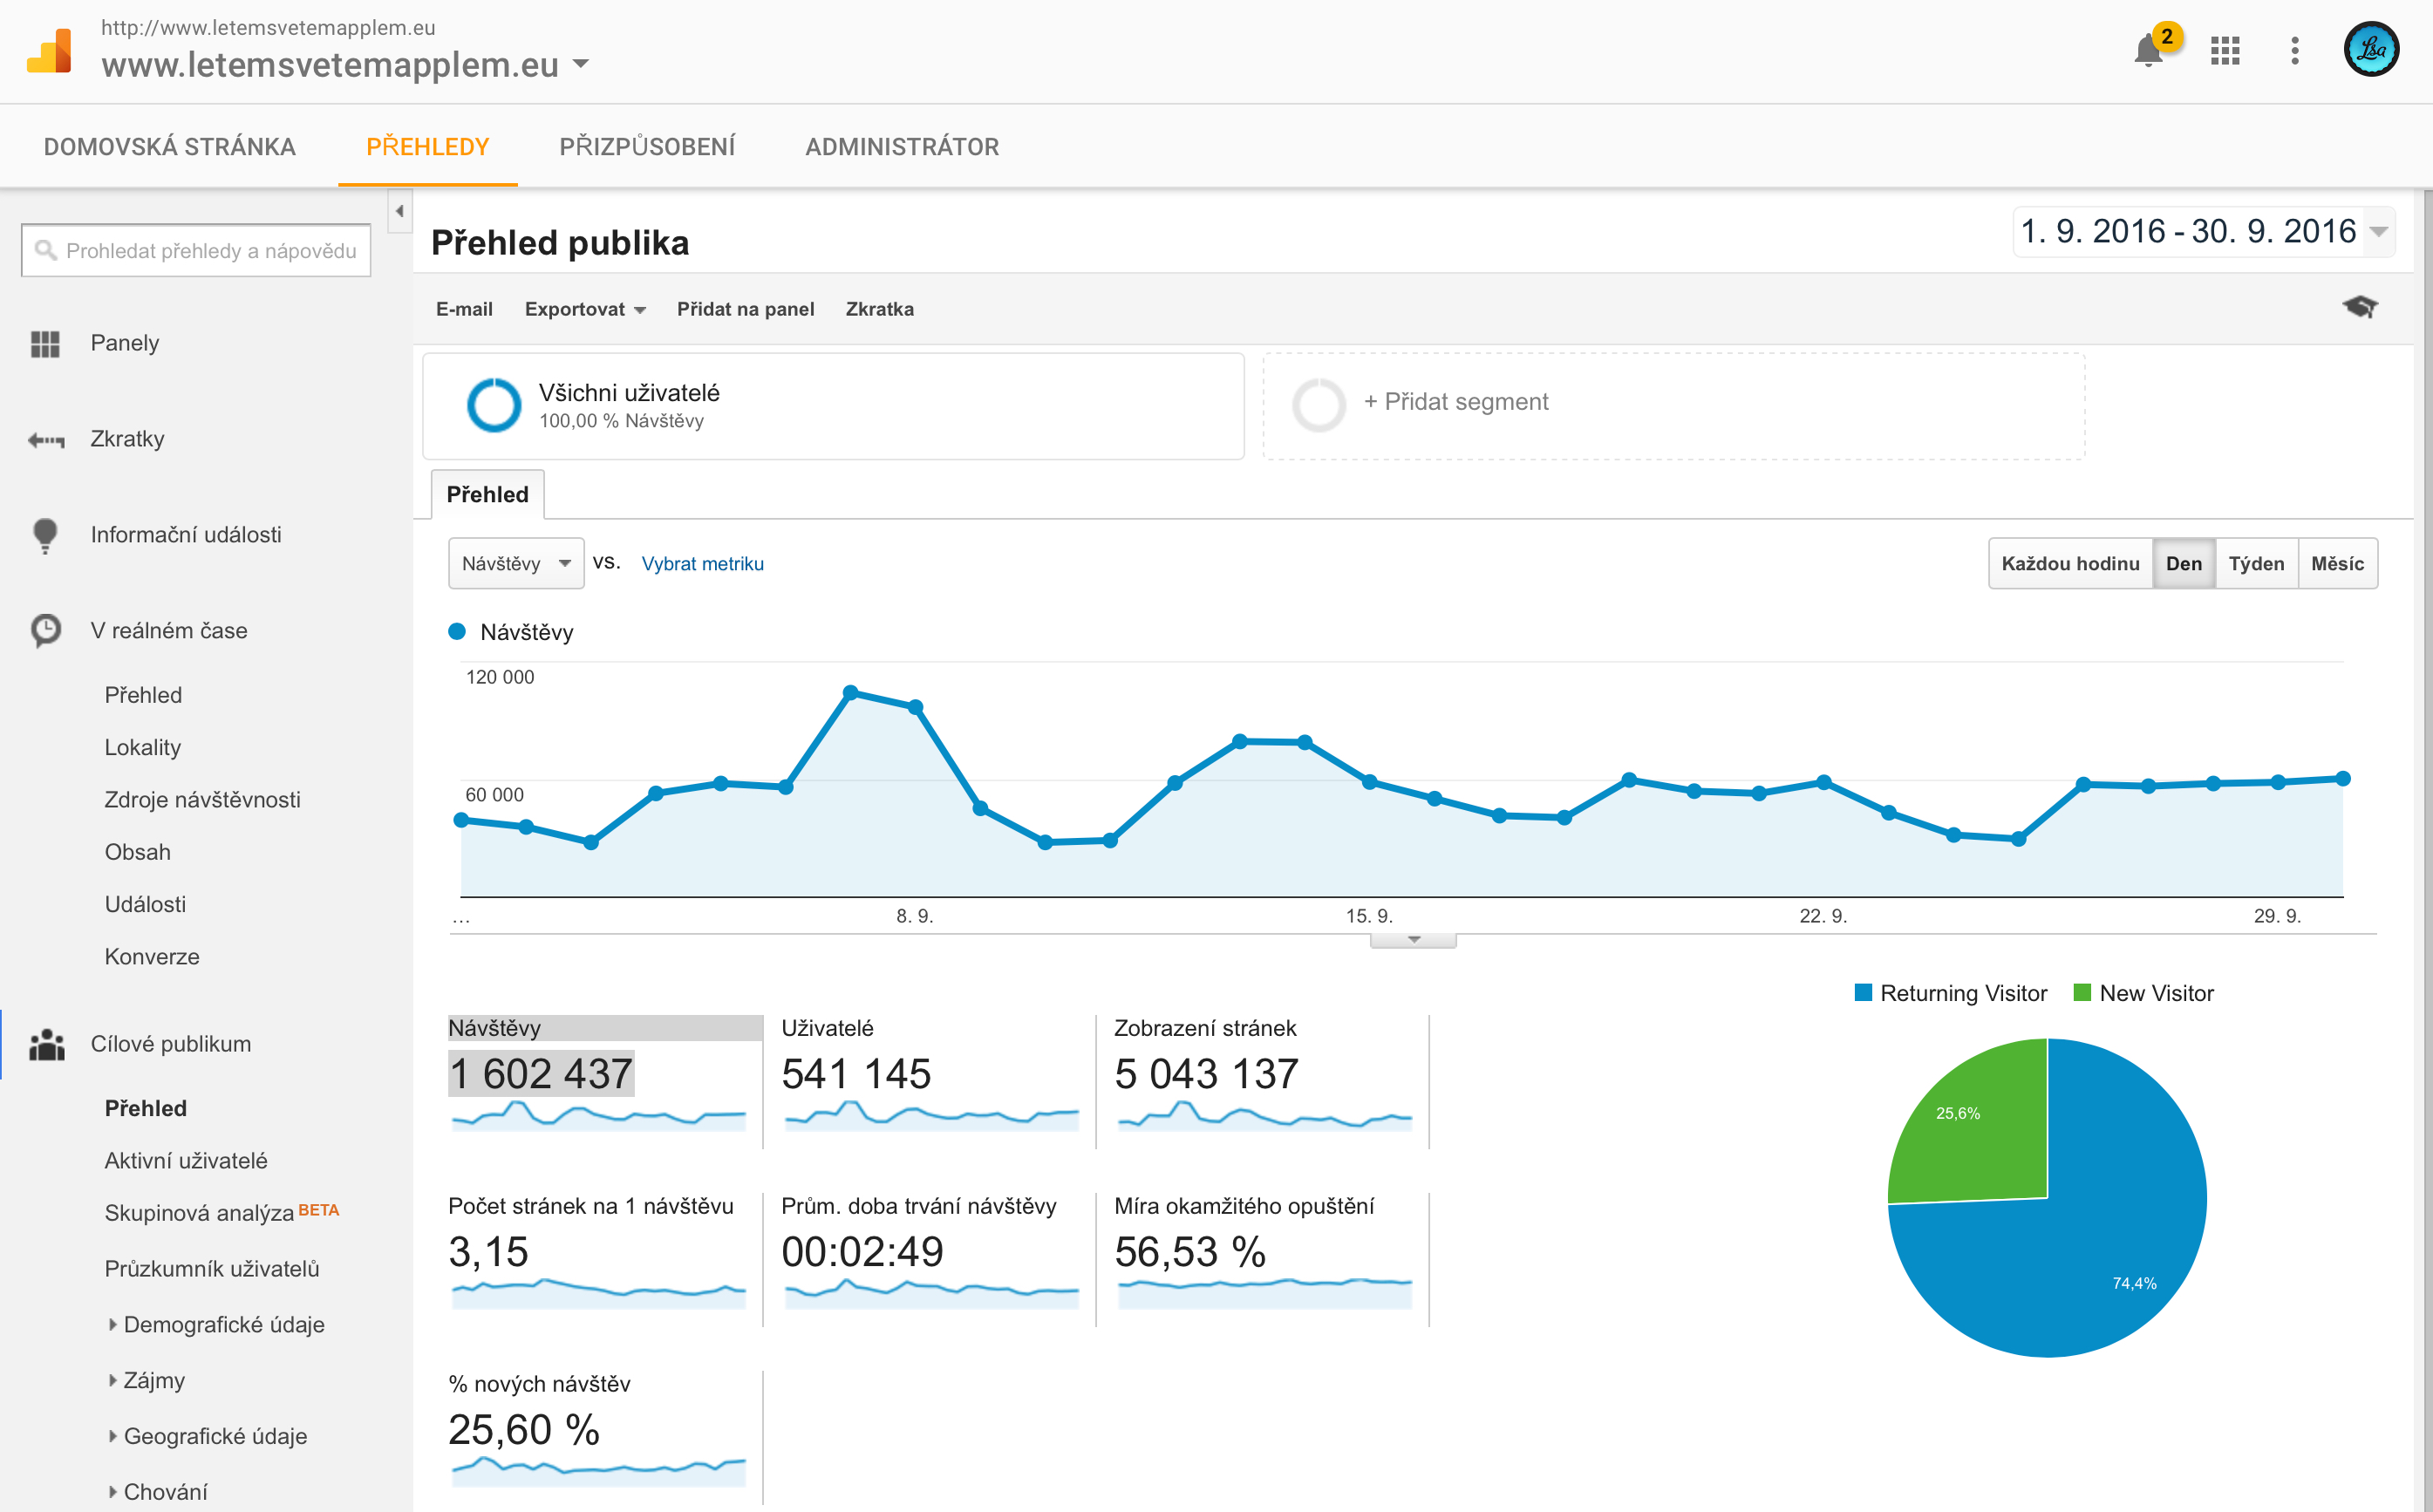Set chart to Každou hodinu
The width and height of the screenshot is (2433, 1512).
pyautogui.click(x=2069, y=563)
